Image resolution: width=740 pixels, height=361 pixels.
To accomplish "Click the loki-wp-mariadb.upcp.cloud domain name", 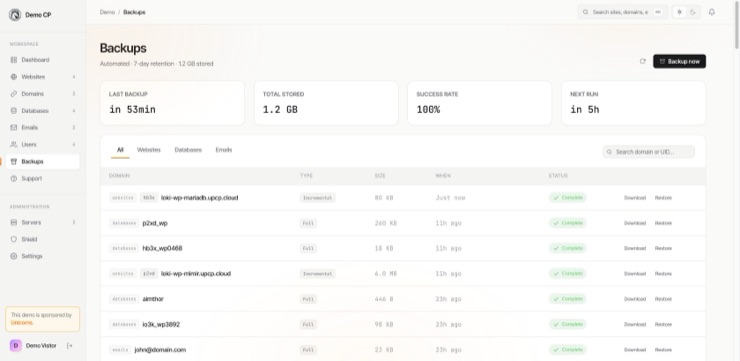I will (200, 198).
